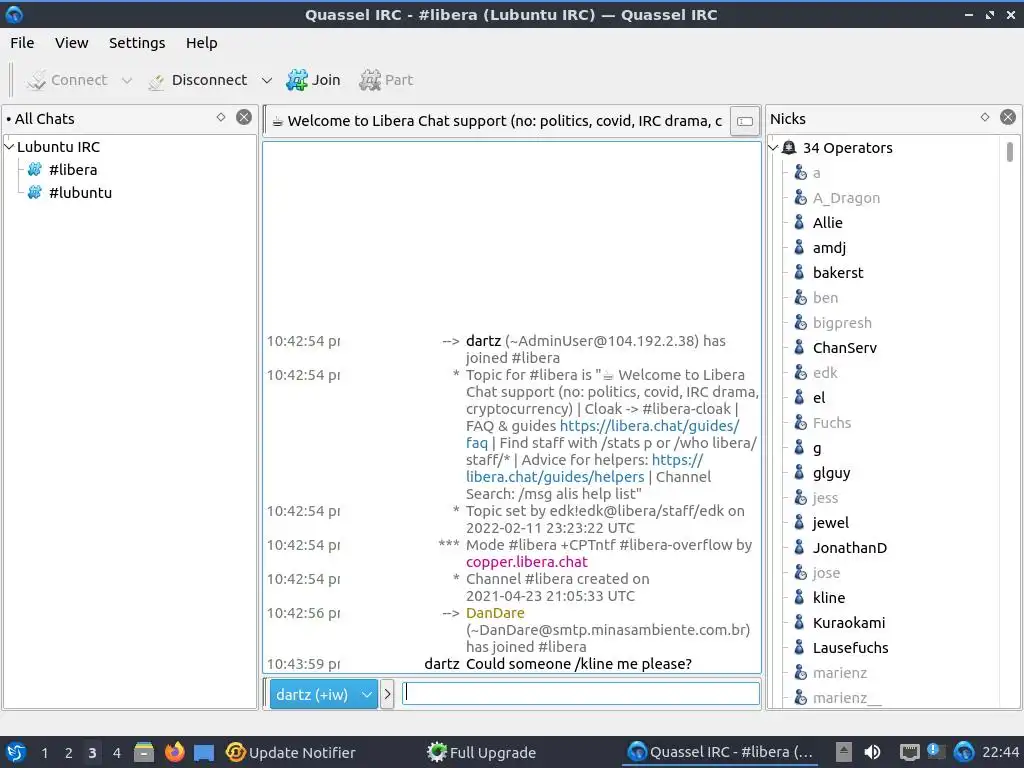Select nick jewel
The height and width of the screenshot is (768, 1024).
coord(831,523)
